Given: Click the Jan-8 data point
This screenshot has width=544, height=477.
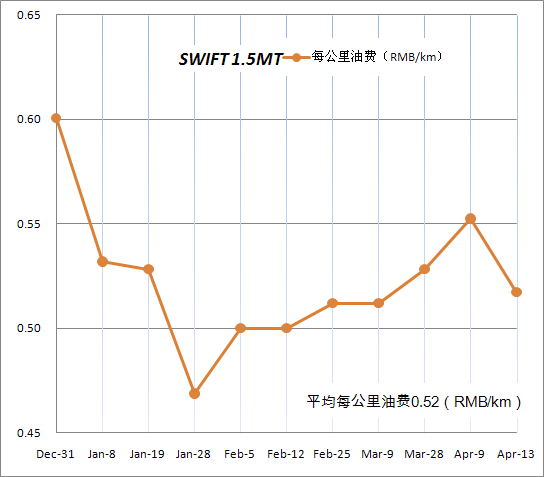Looking at the screenshot, I should point(102,262).
